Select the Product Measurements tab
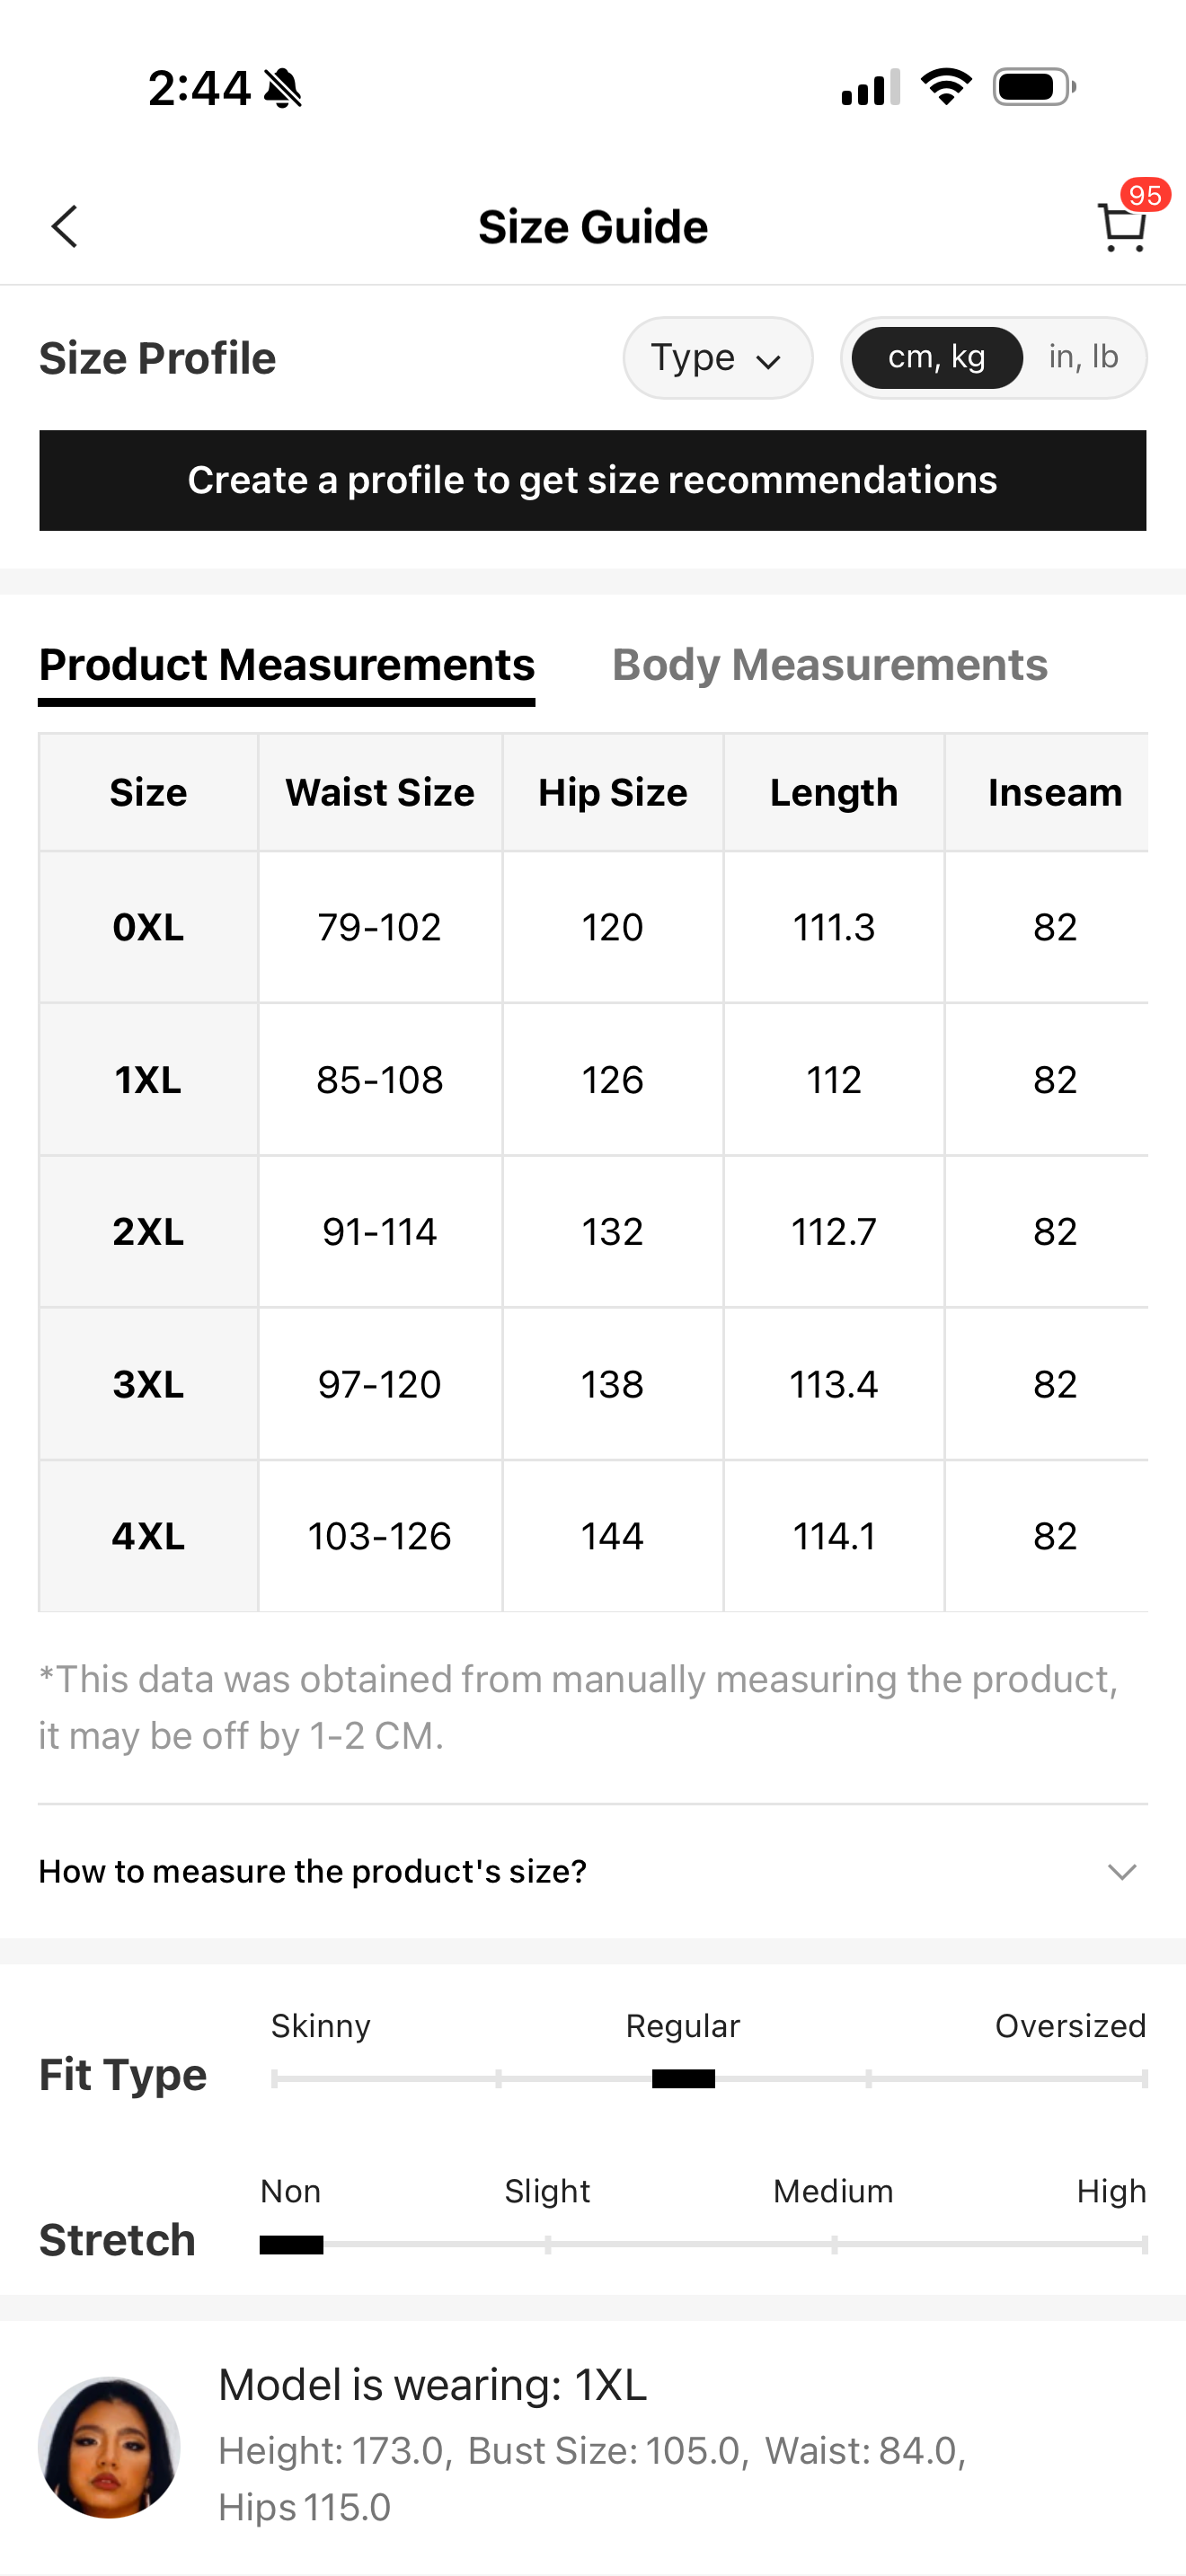Image resolution: width=1186 pixels, height=2576 pixels. point(287,666)
